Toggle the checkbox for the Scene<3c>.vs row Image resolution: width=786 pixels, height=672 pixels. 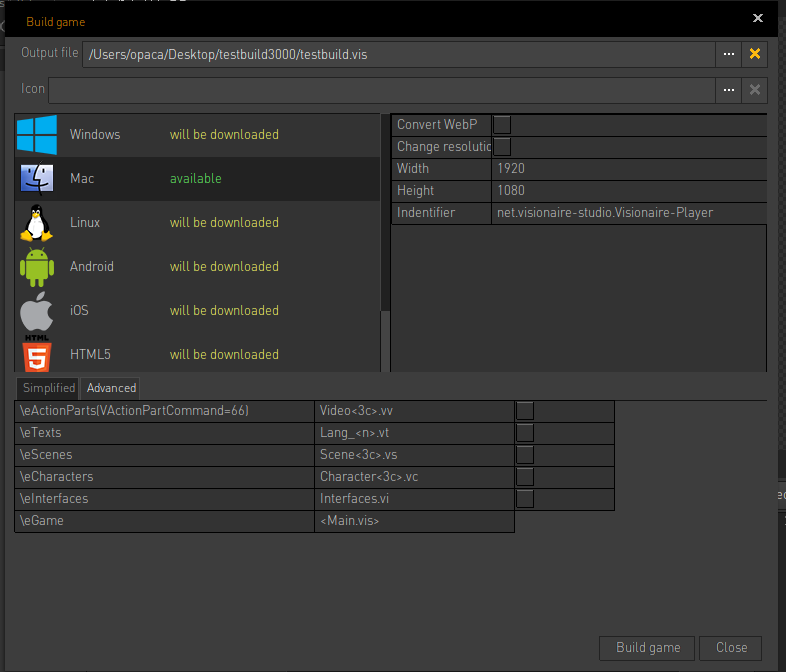pos(525,455)
